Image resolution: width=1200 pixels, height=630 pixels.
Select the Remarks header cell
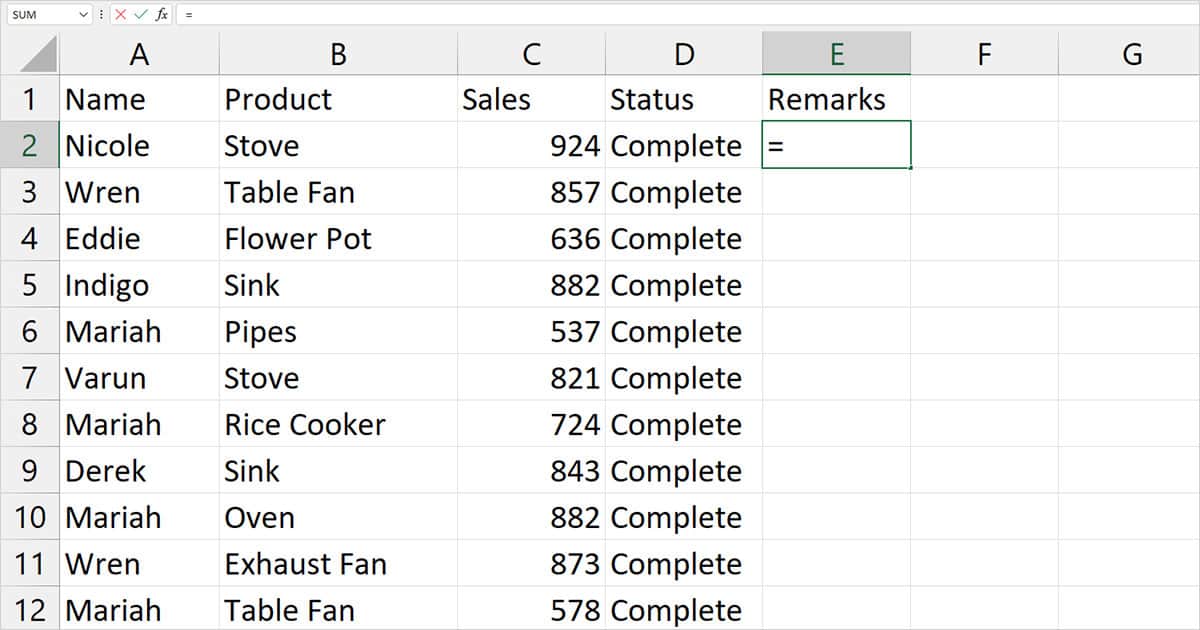[x=837, y=99]
